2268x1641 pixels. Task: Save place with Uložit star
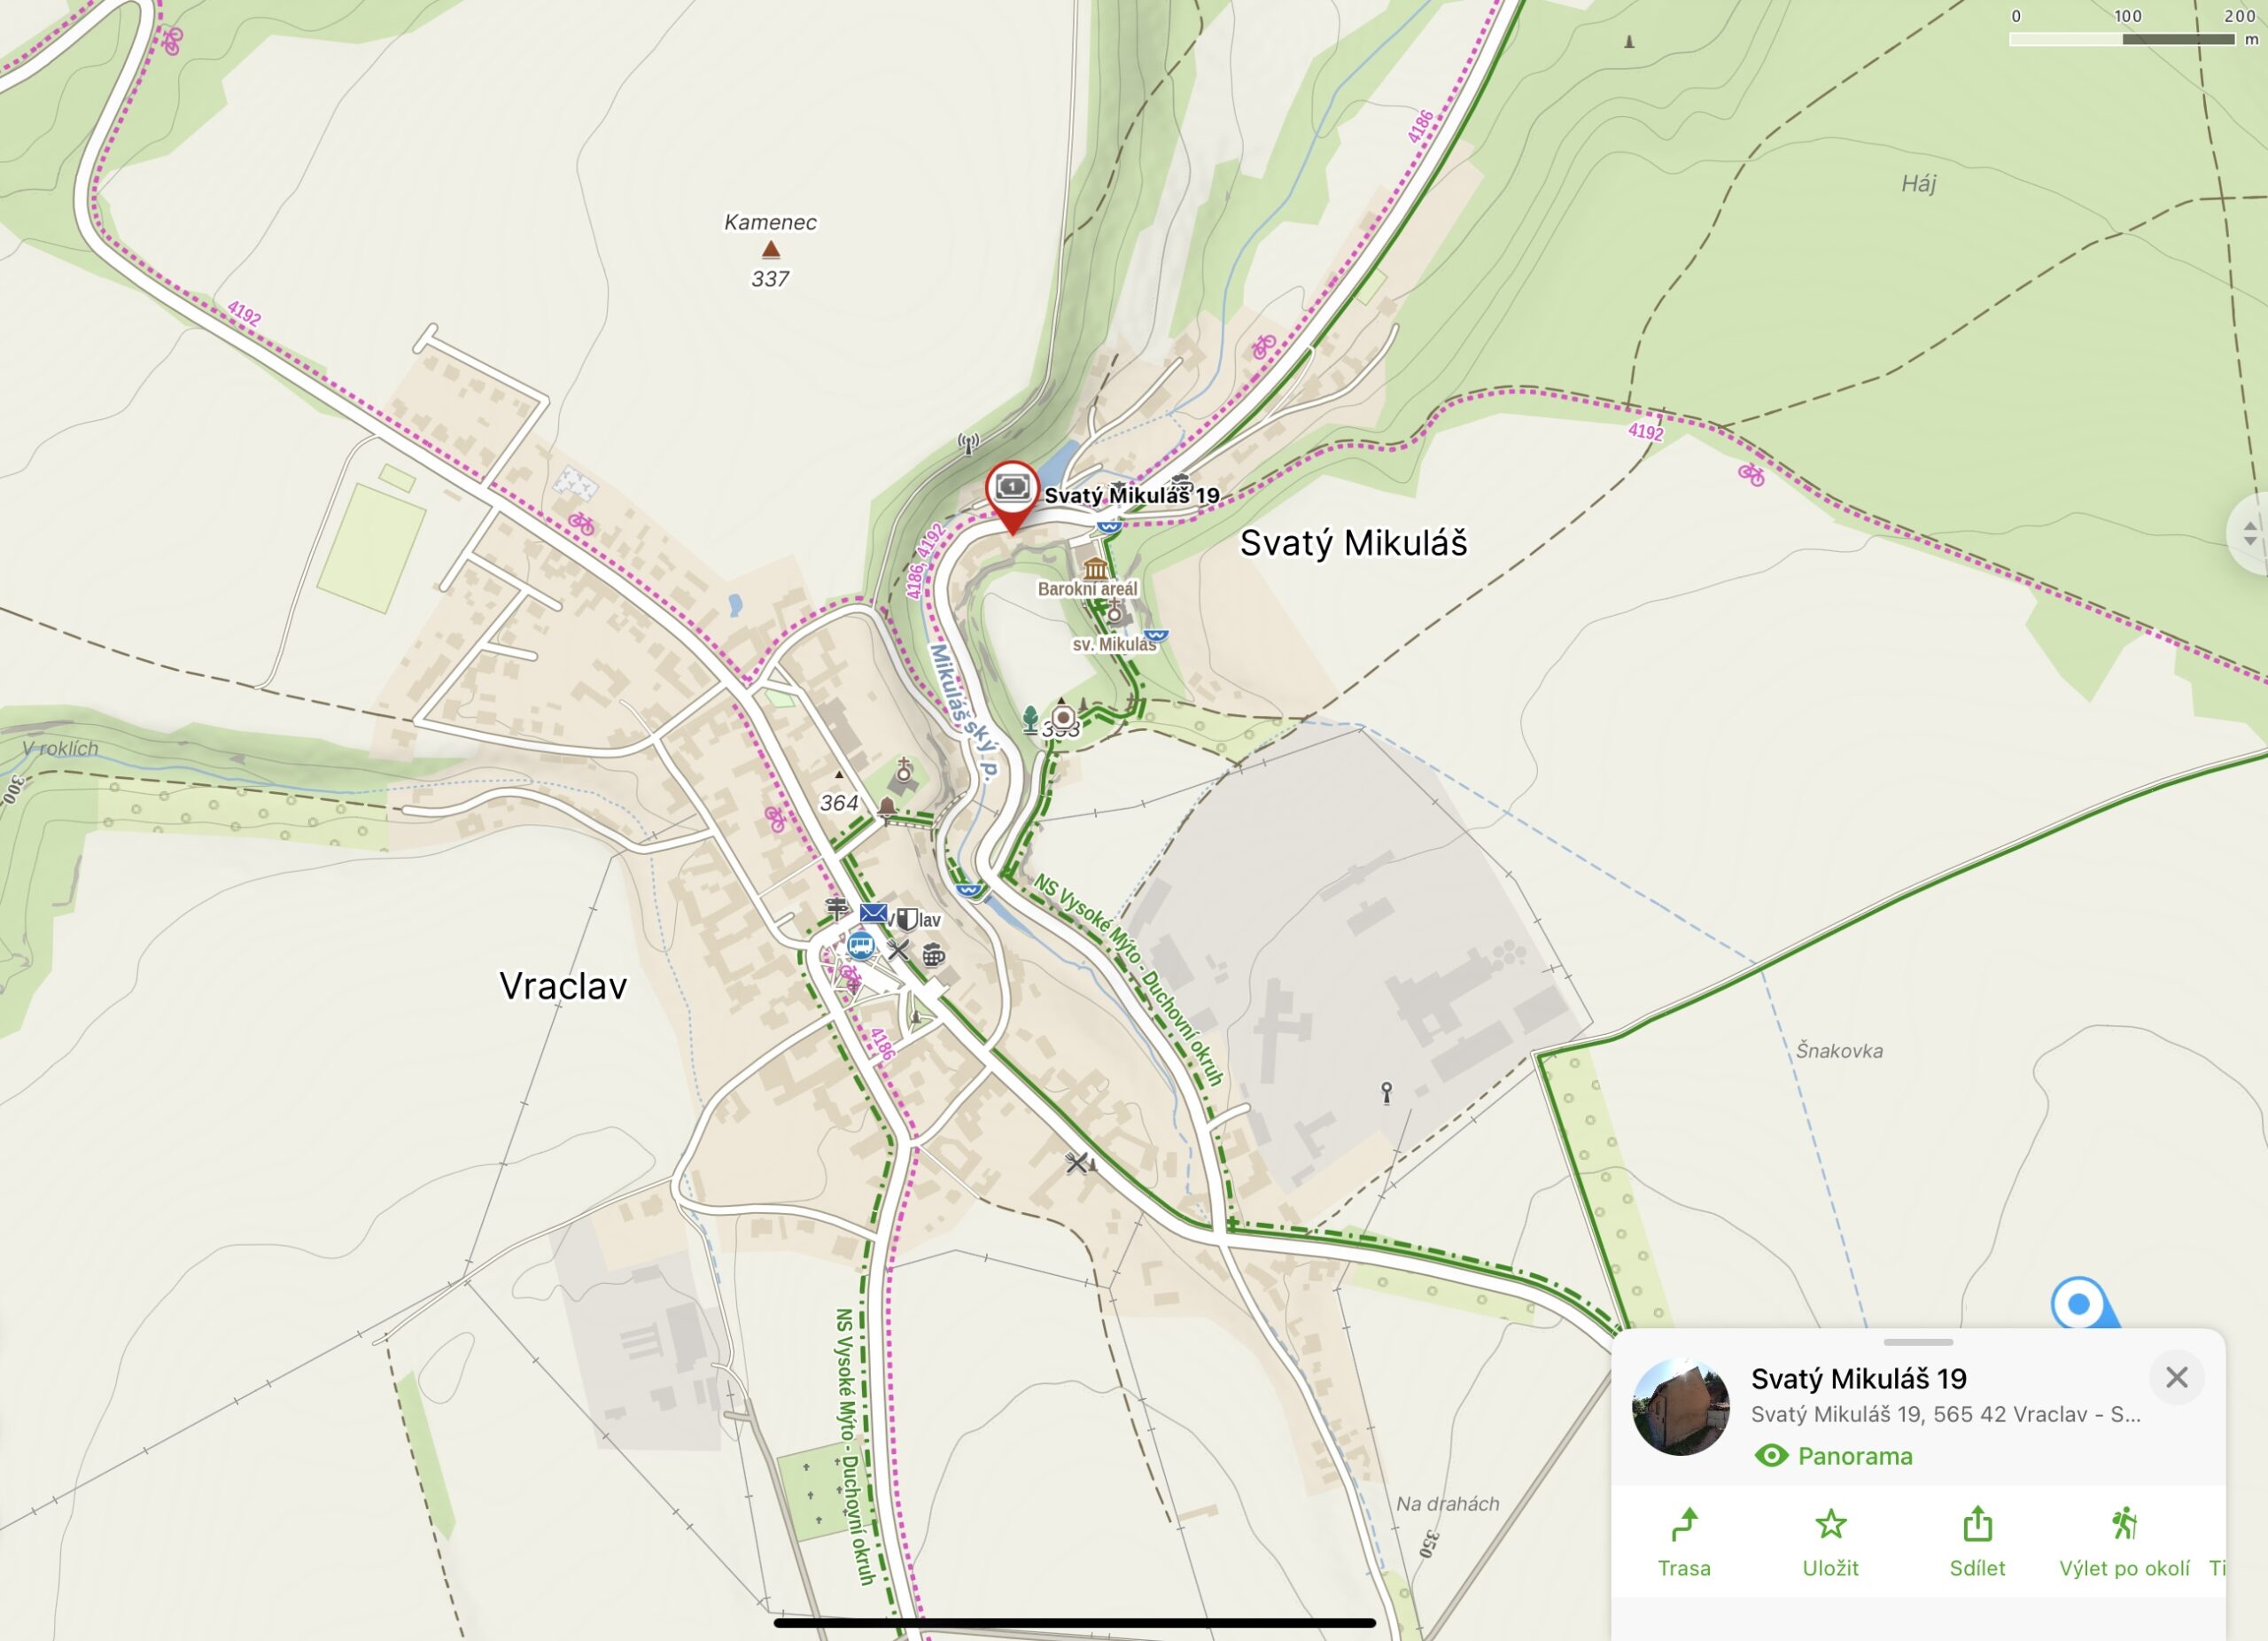tap(1830, 1543)
